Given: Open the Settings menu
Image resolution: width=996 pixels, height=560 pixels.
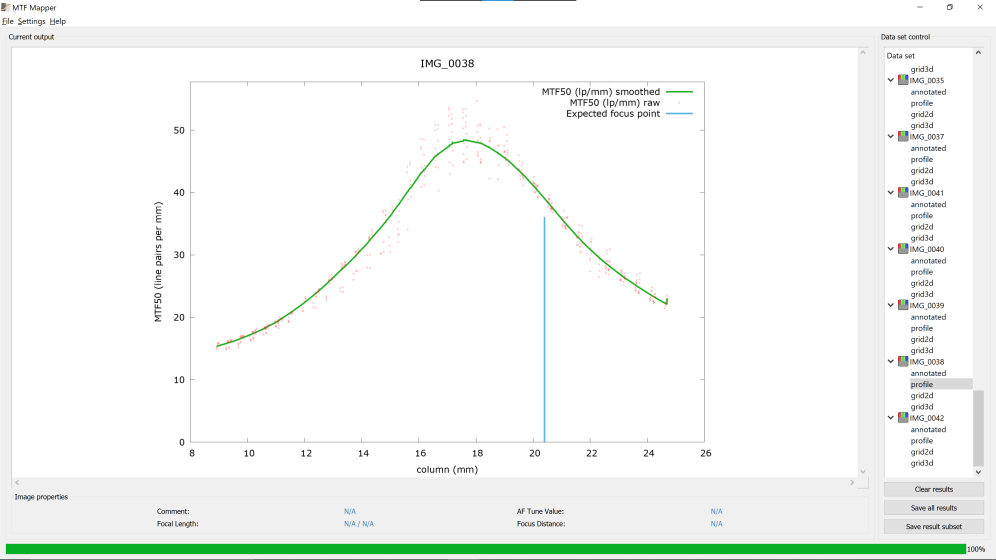Looking at the screenshot, I should (31, 21).
